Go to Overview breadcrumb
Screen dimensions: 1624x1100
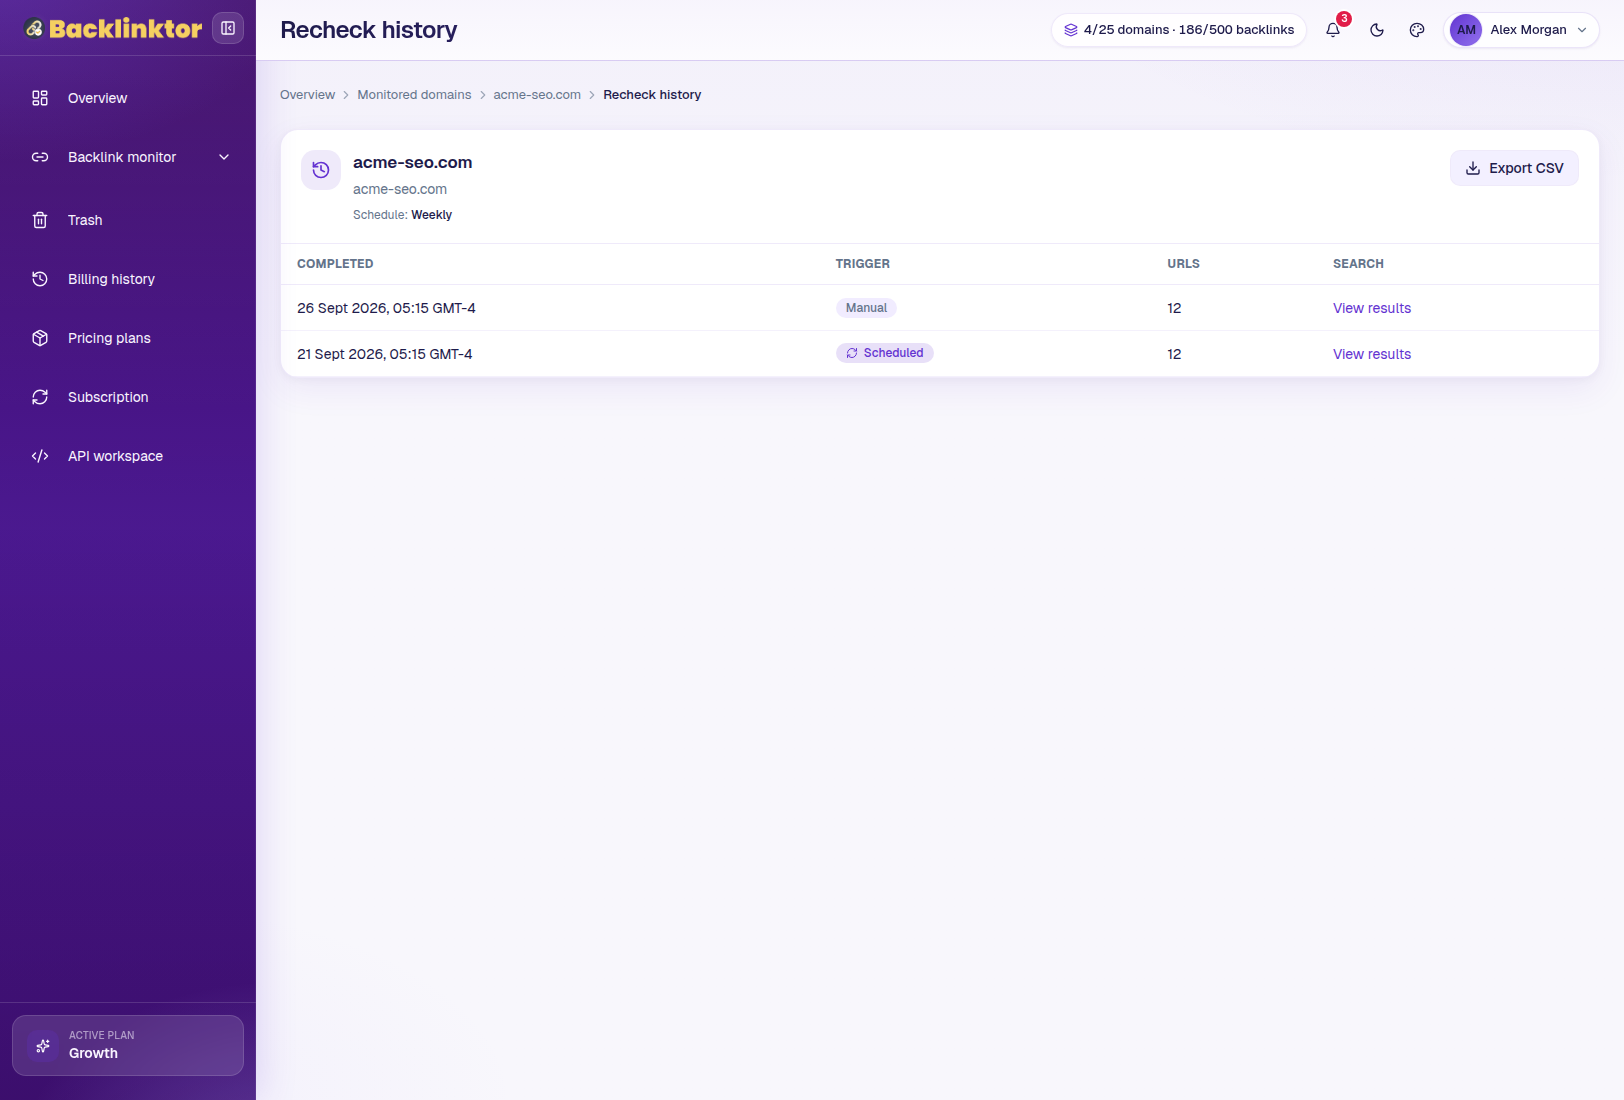(x=307, y=95)
